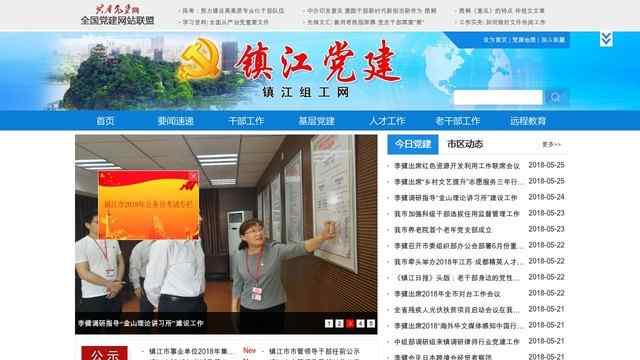
Task: Open 远程教育 navigation menu item
Action: (528, 121)
